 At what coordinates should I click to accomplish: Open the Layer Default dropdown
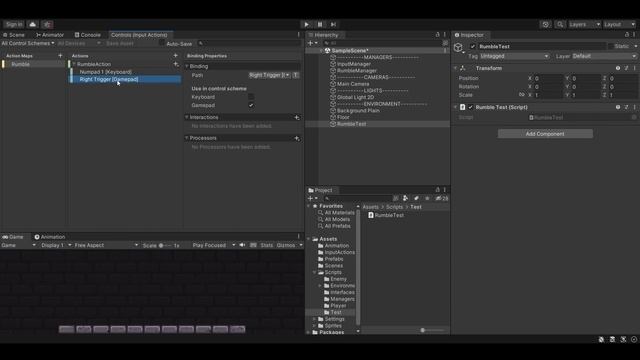pyautogui.click(x=604, y=56)
